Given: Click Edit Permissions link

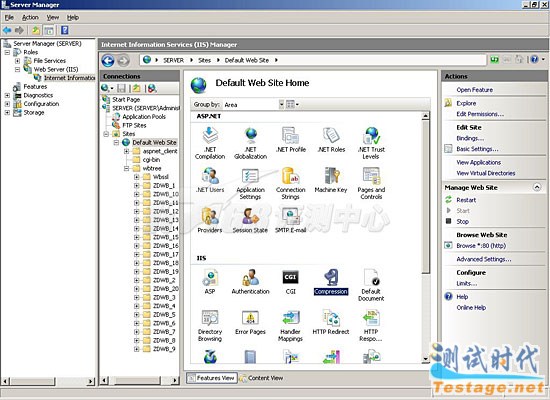Looking at the screenshot, I should pos(480,114).
